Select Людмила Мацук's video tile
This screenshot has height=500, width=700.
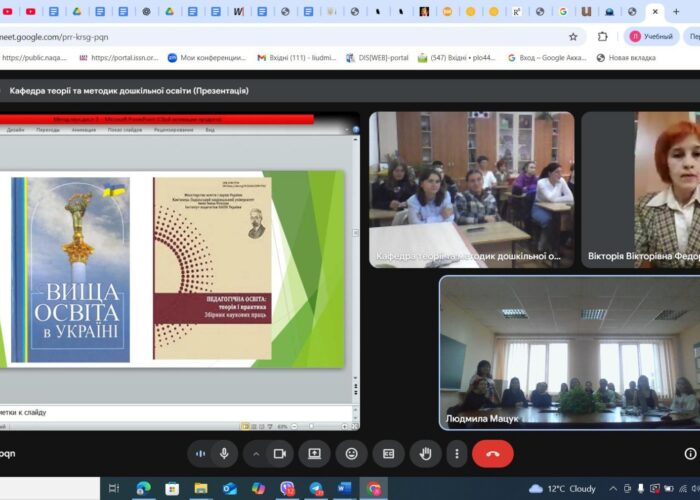(x=568, y=352)
